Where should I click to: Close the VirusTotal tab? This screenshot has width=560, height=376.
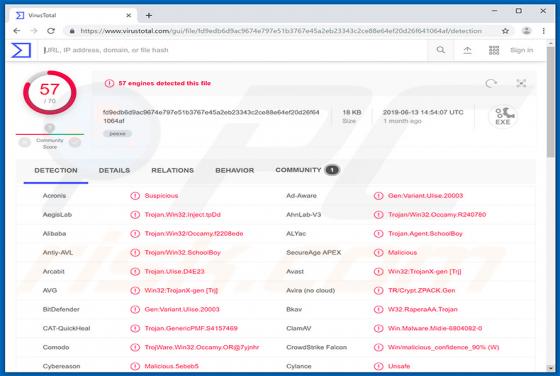click(x=129, y=15)
